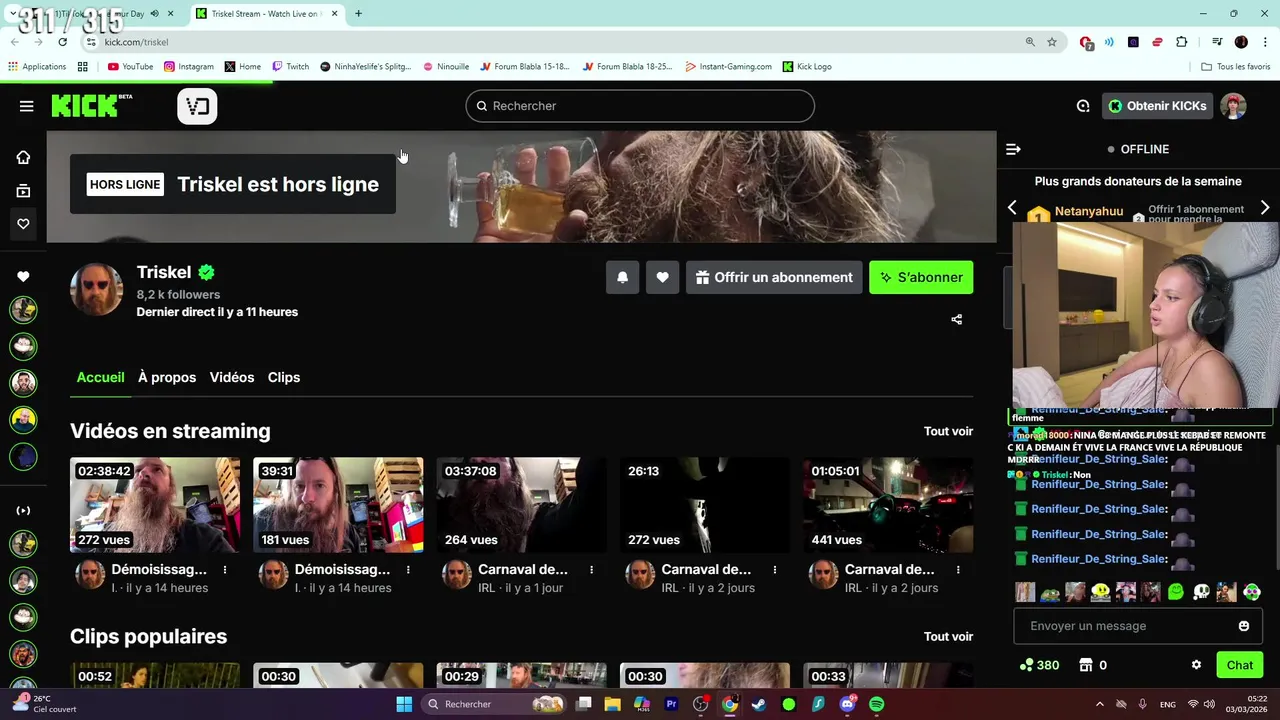Image resolution: width=1280 pixels, height=720 pixels.
Task: Open the emoji picker in message box
Action: pyautogui.click(x=1244, y=626)
